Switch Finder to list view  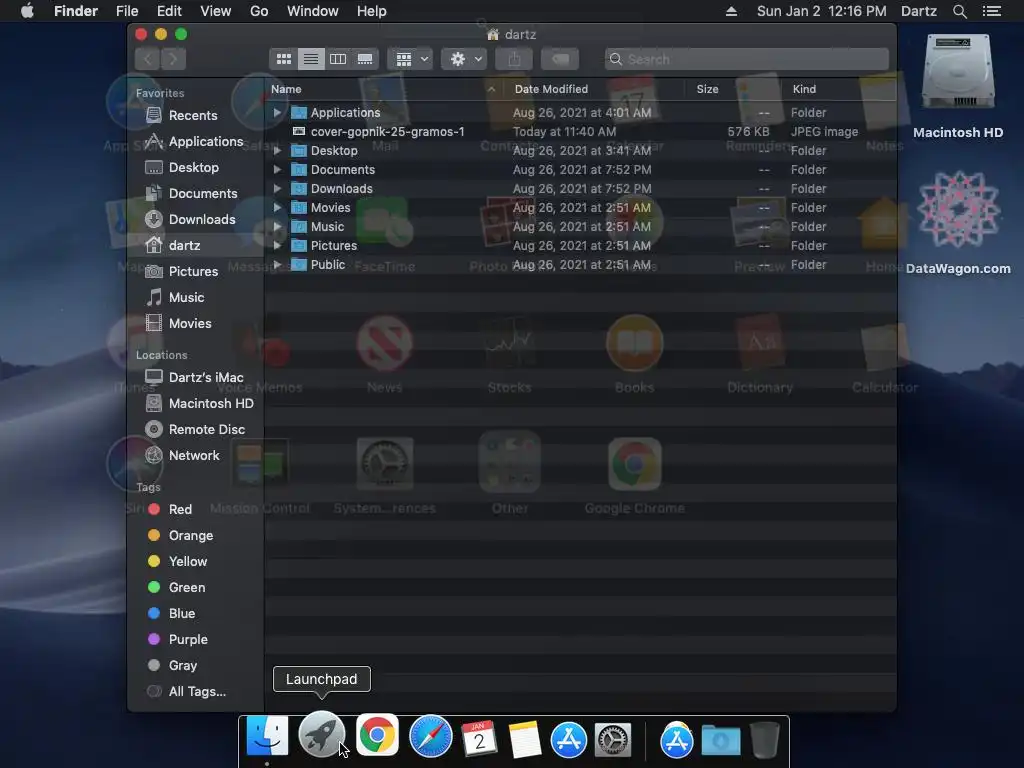point(311,59)
